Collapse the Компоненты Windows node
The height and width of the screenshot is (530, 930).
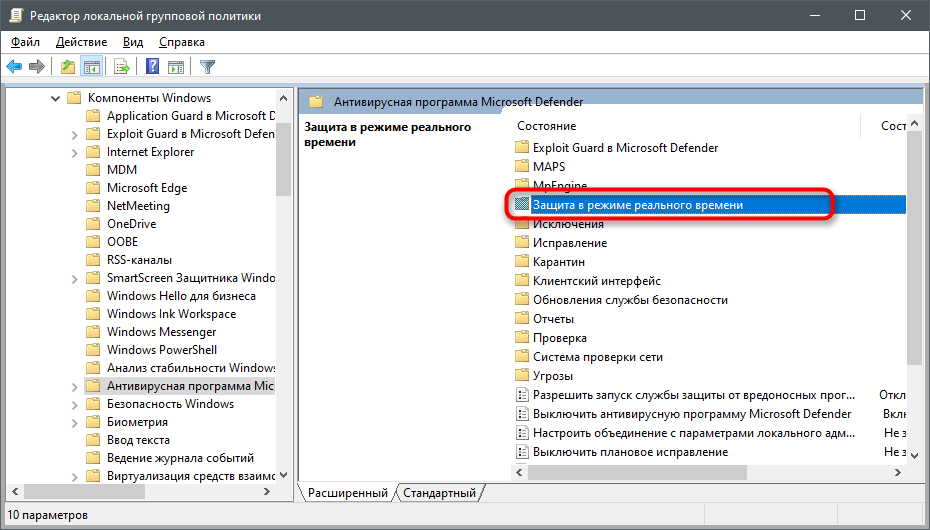pos(55,98)
